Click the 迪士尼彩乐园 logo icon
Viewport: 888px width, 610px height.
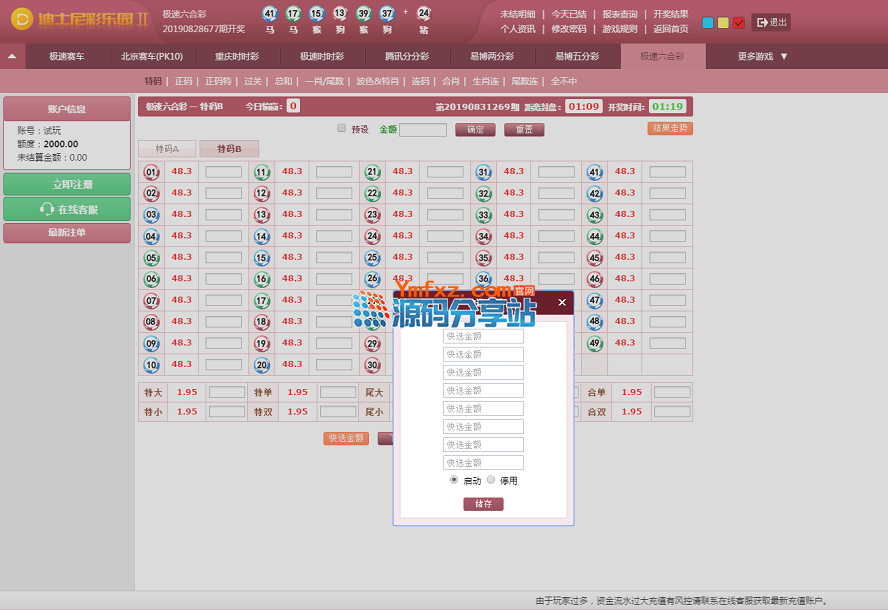21,20
